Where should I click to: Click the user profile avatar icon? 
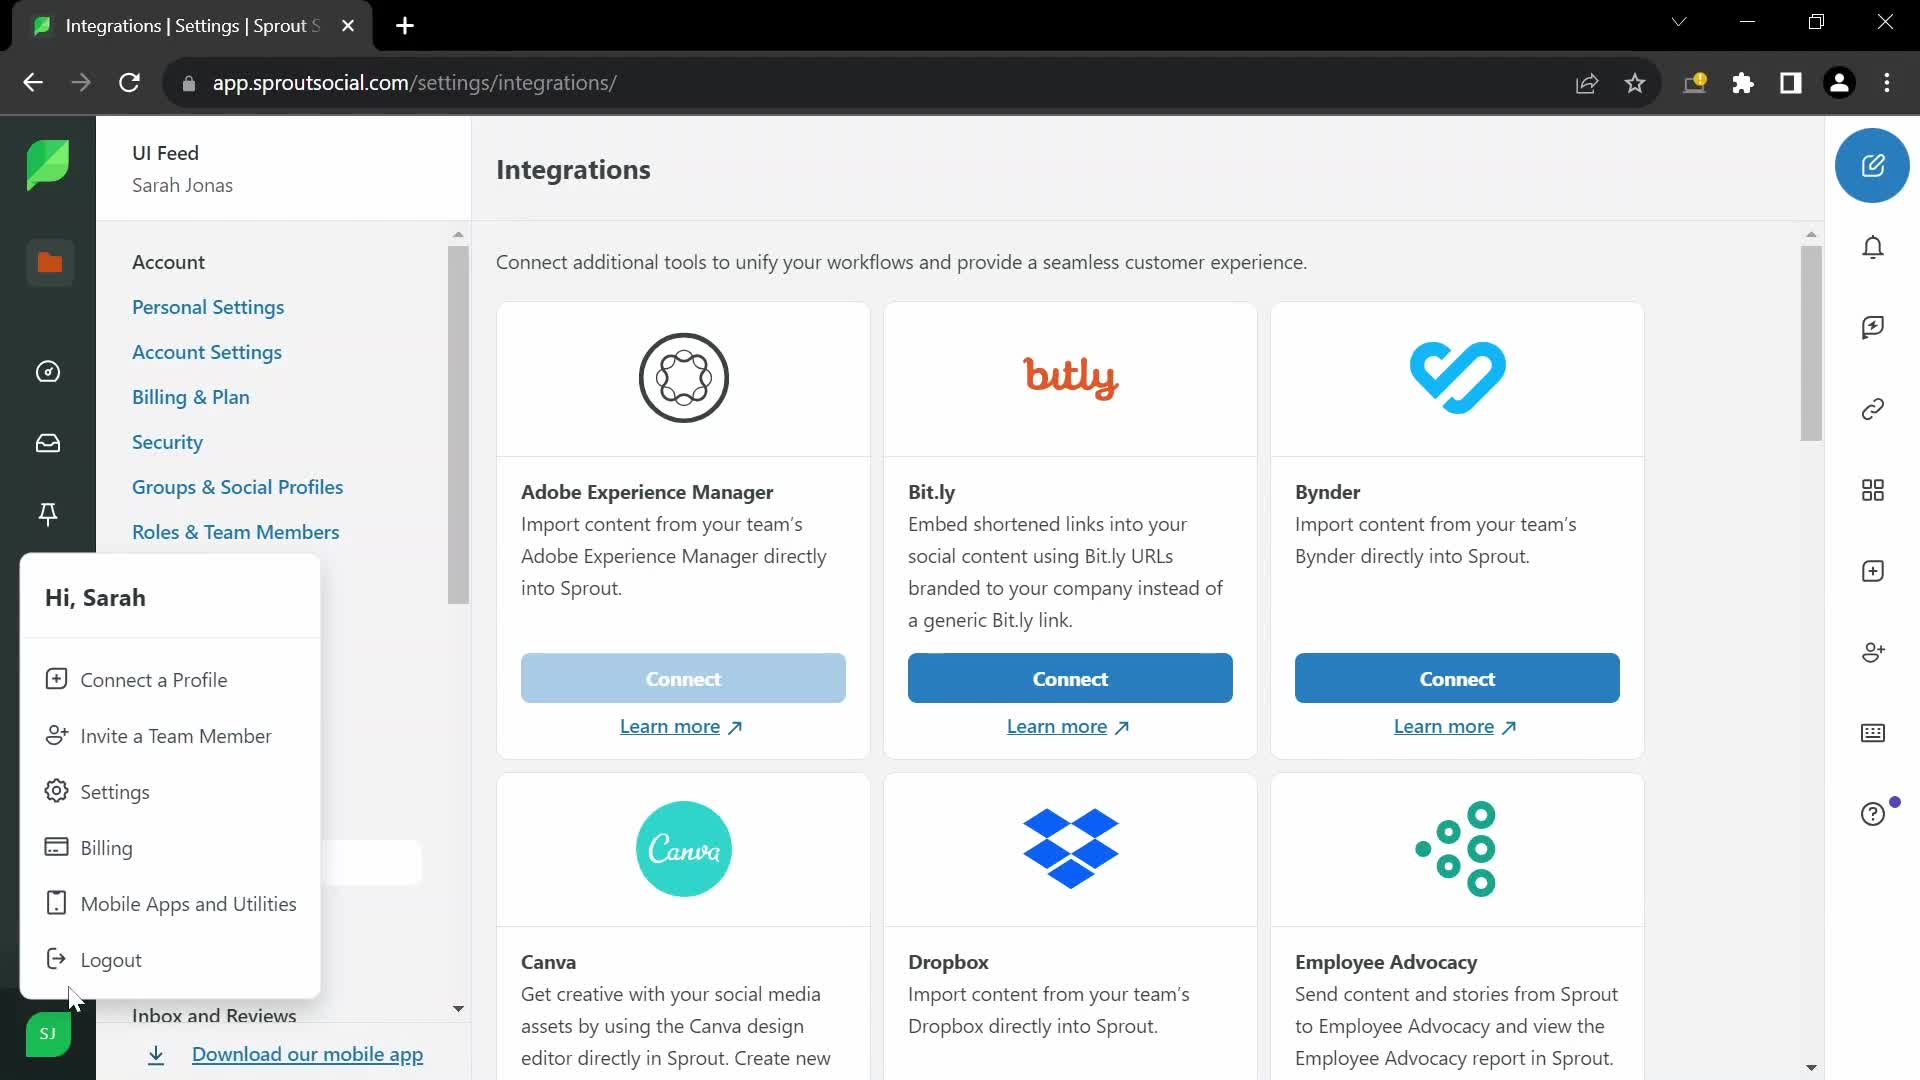click(x=47, y=1033)
